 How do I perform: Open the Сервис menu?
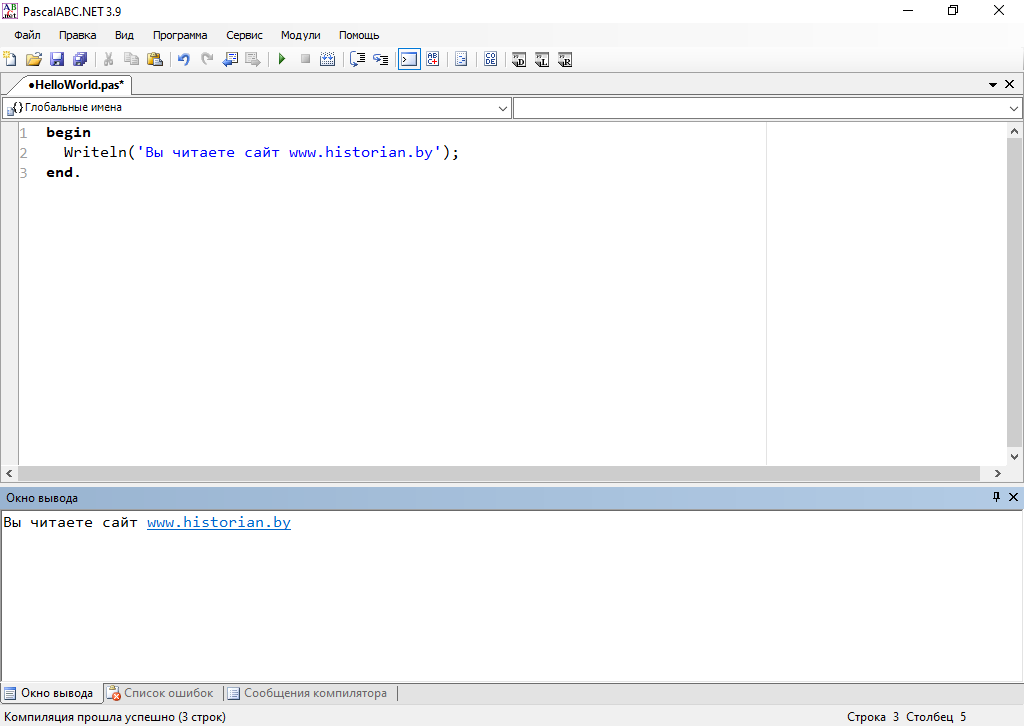pos(244,35)
